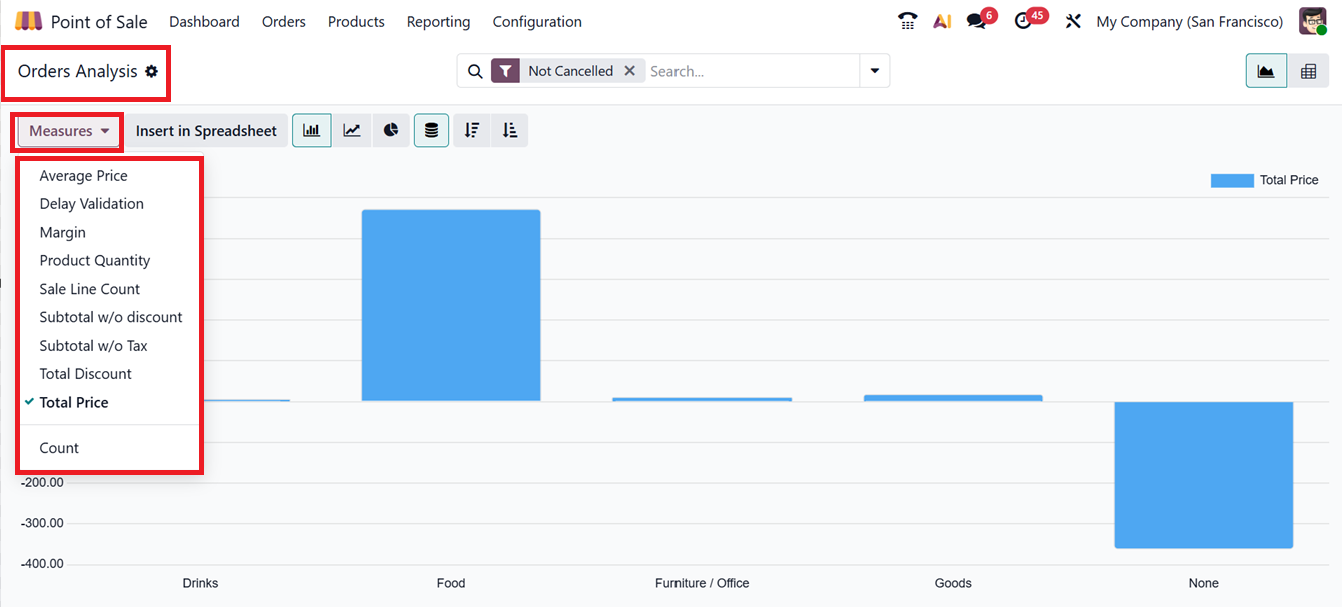Toggle the Total Price legend swatch
This screenshot has height=607, width=1342.
pos(1231,180)
